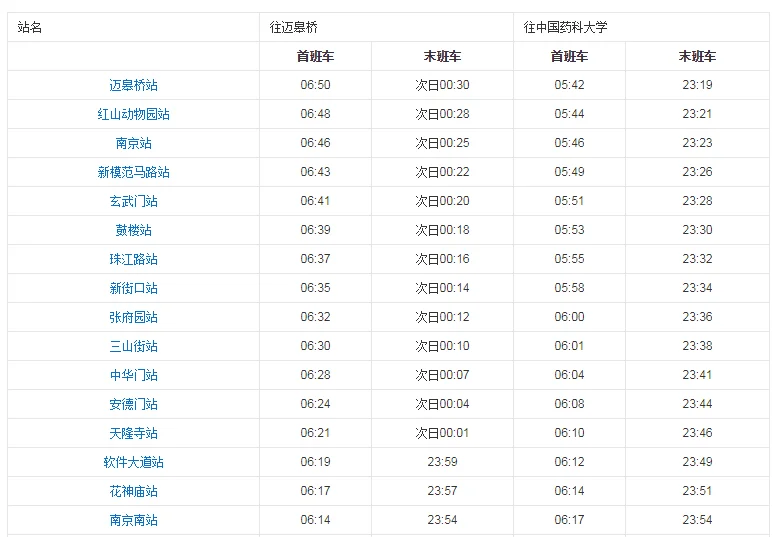Select 次日00:07 in the 中华门站 row
Viewport: 784px width, 537px height.
point(442,375)
